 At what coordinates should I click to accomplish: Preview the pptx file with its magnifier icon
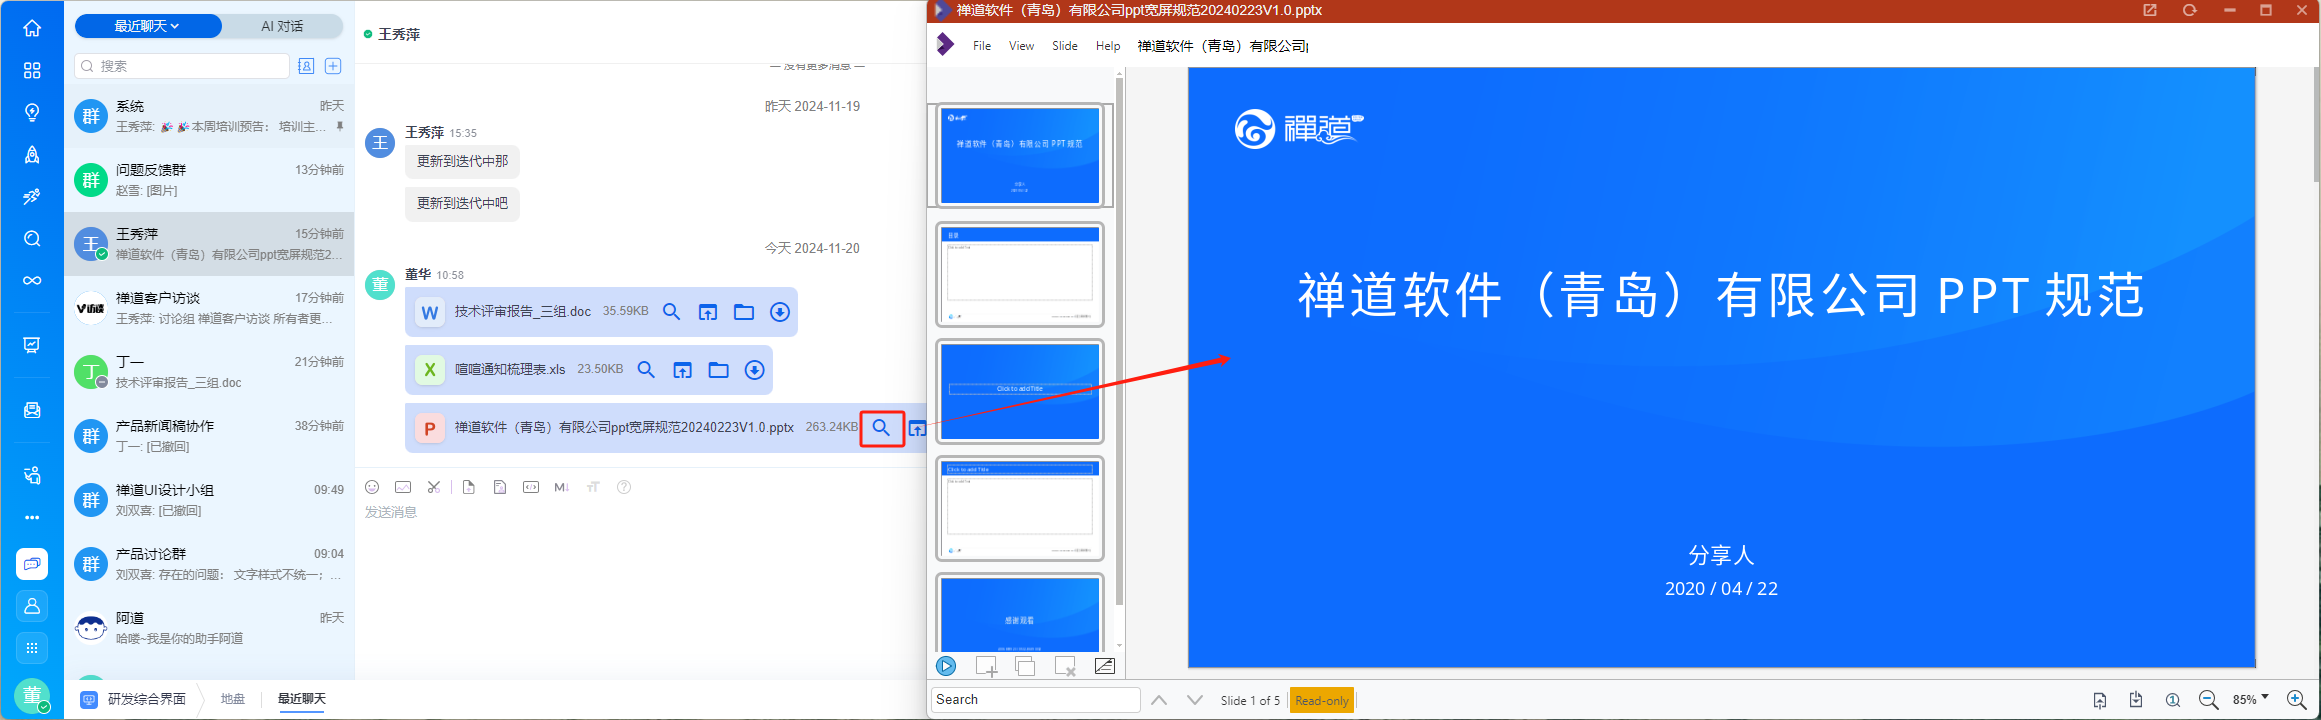pos(881,428)
